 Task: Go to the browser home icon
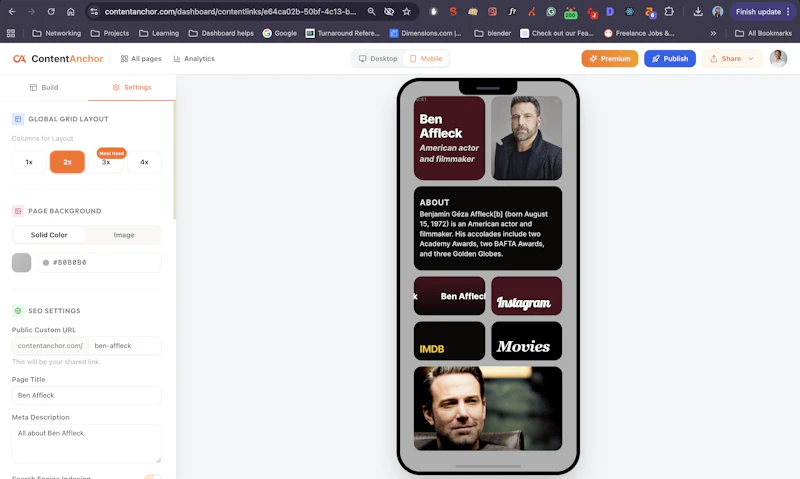70,11
